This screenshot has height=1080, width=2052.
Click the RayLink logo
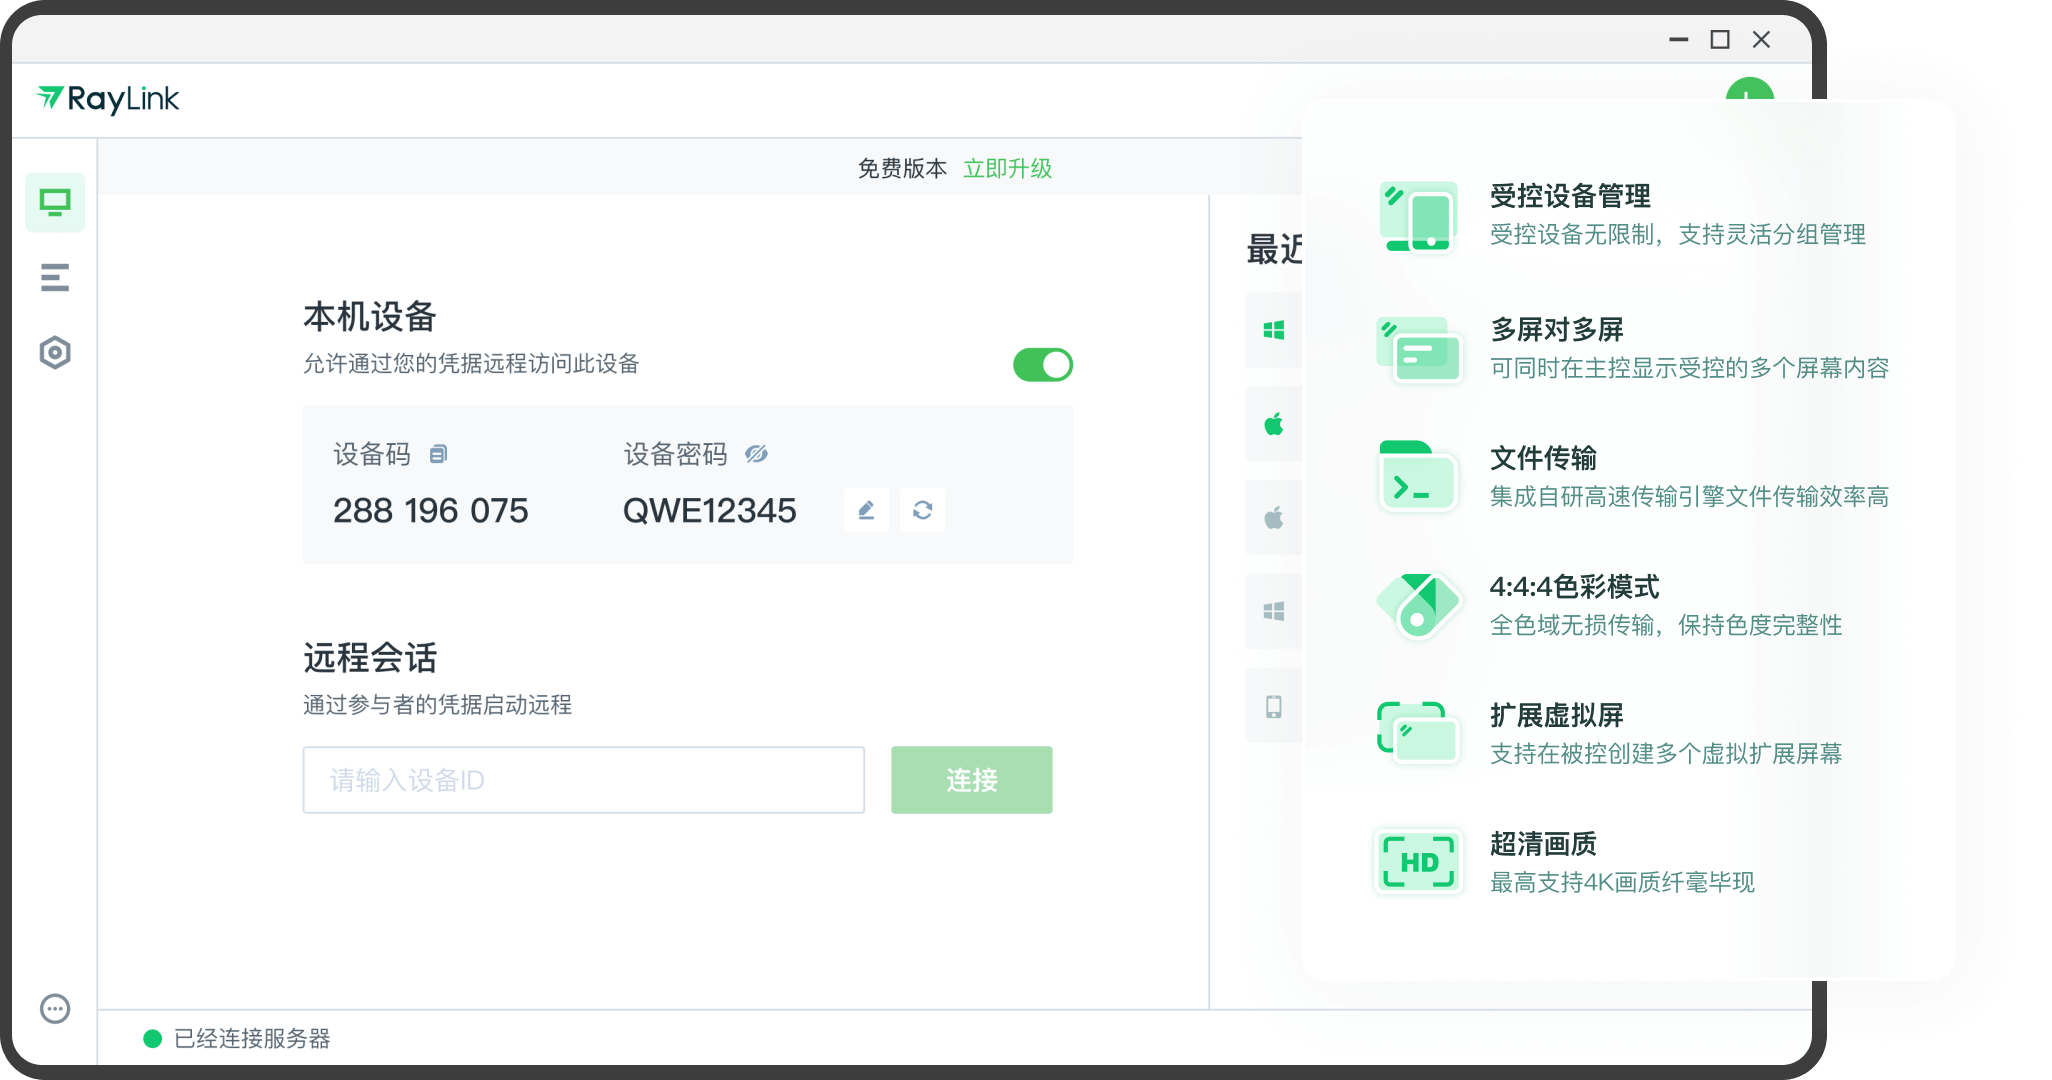[x=108, y=99]
